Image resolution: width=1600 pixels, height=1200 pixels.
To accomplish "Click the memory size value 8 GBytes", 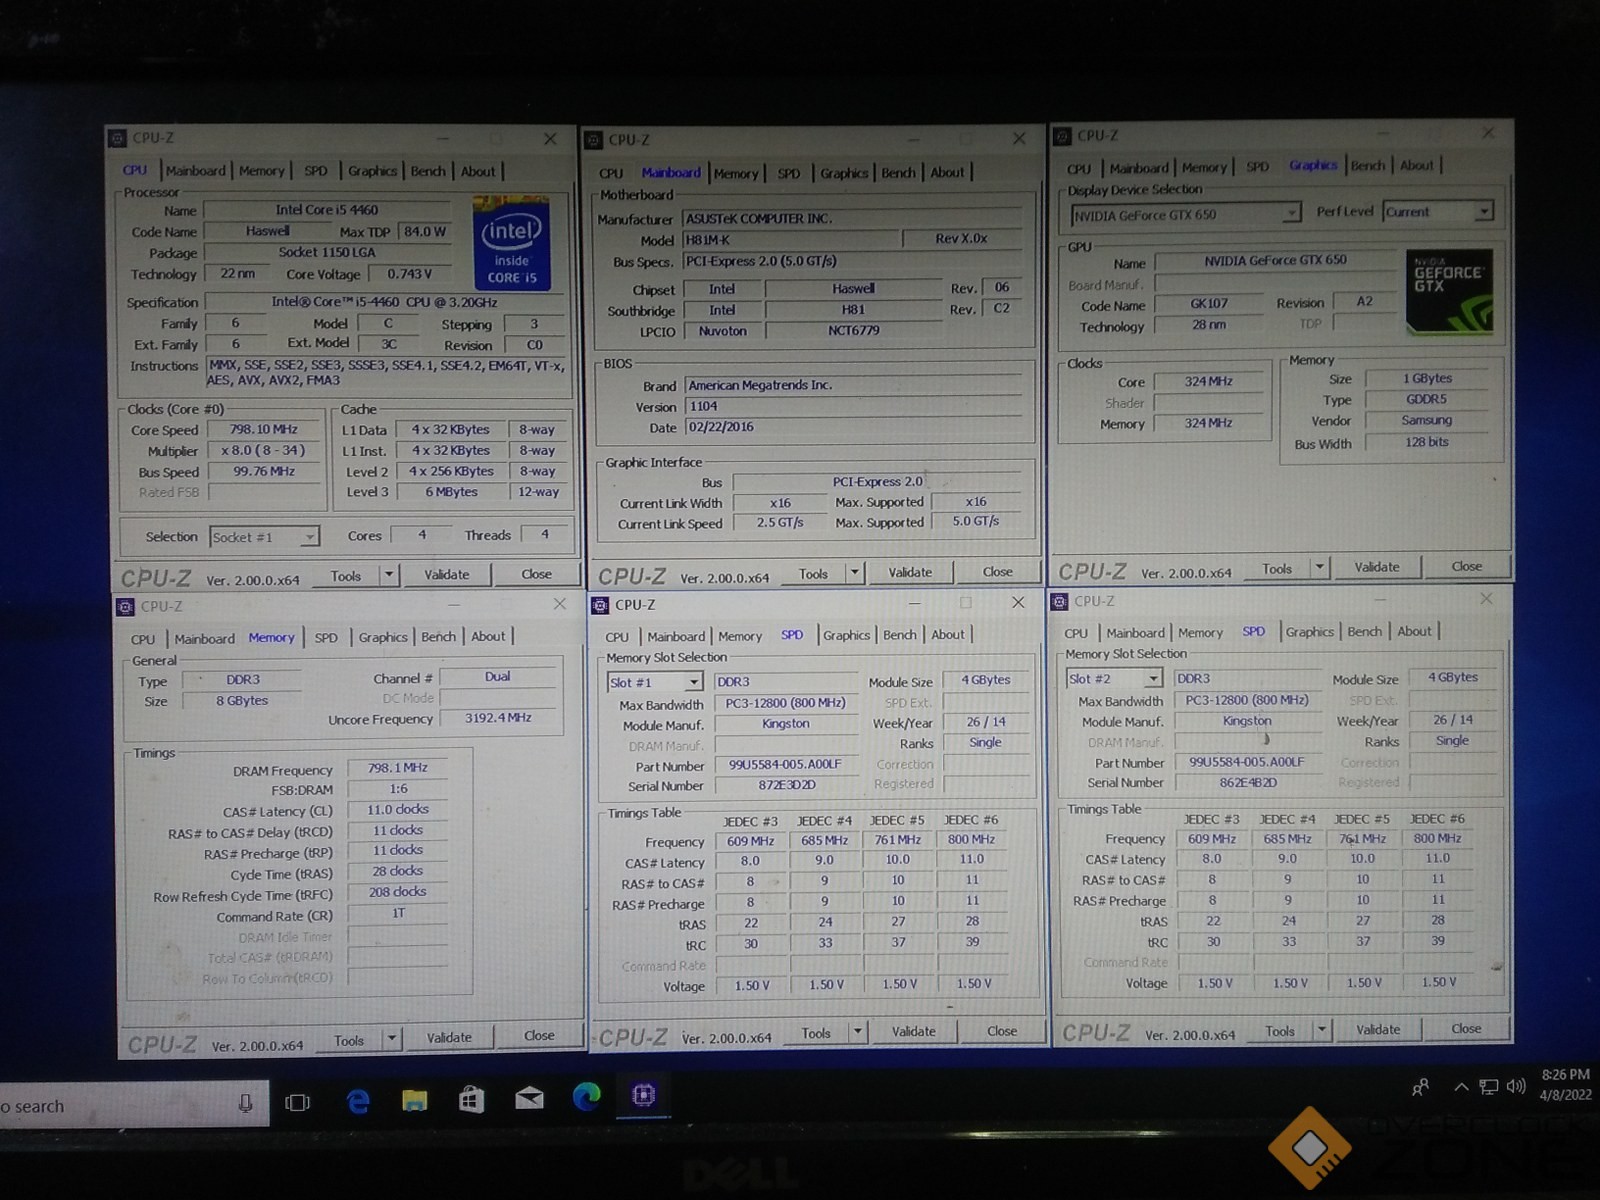I will [242, 701].
